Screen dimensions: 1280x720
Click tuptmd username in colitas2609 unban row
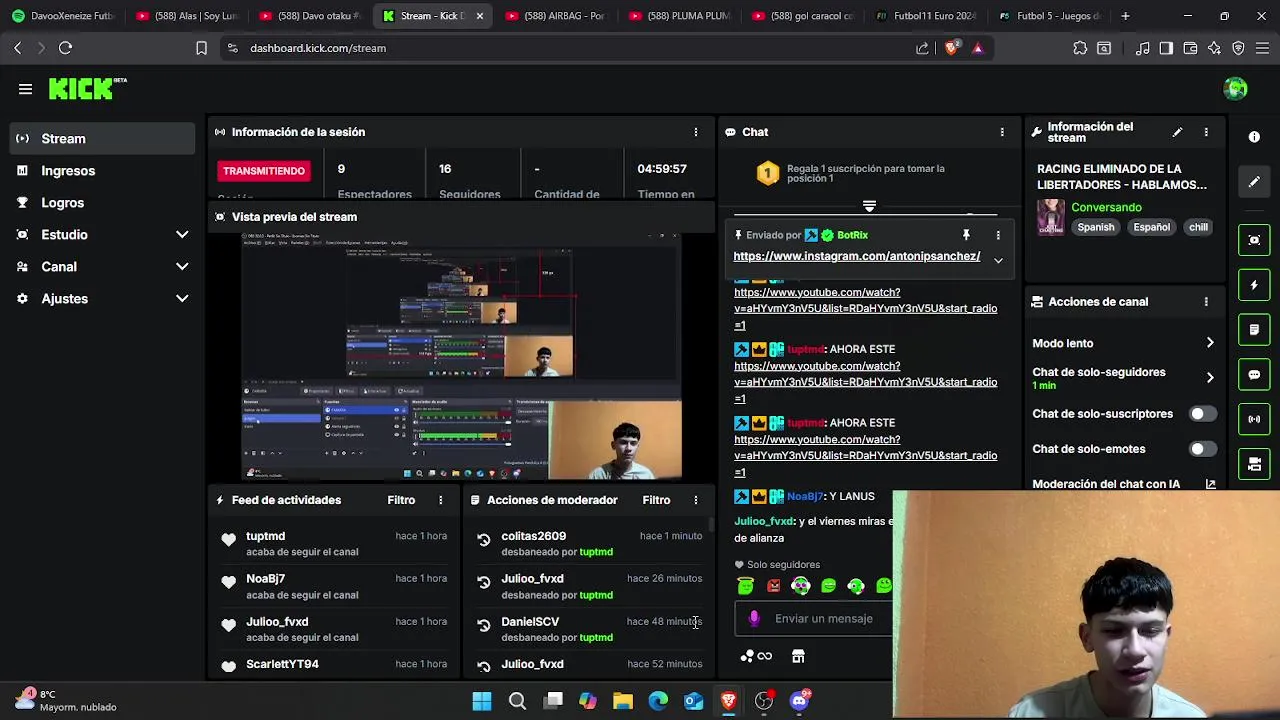(596, 552)
